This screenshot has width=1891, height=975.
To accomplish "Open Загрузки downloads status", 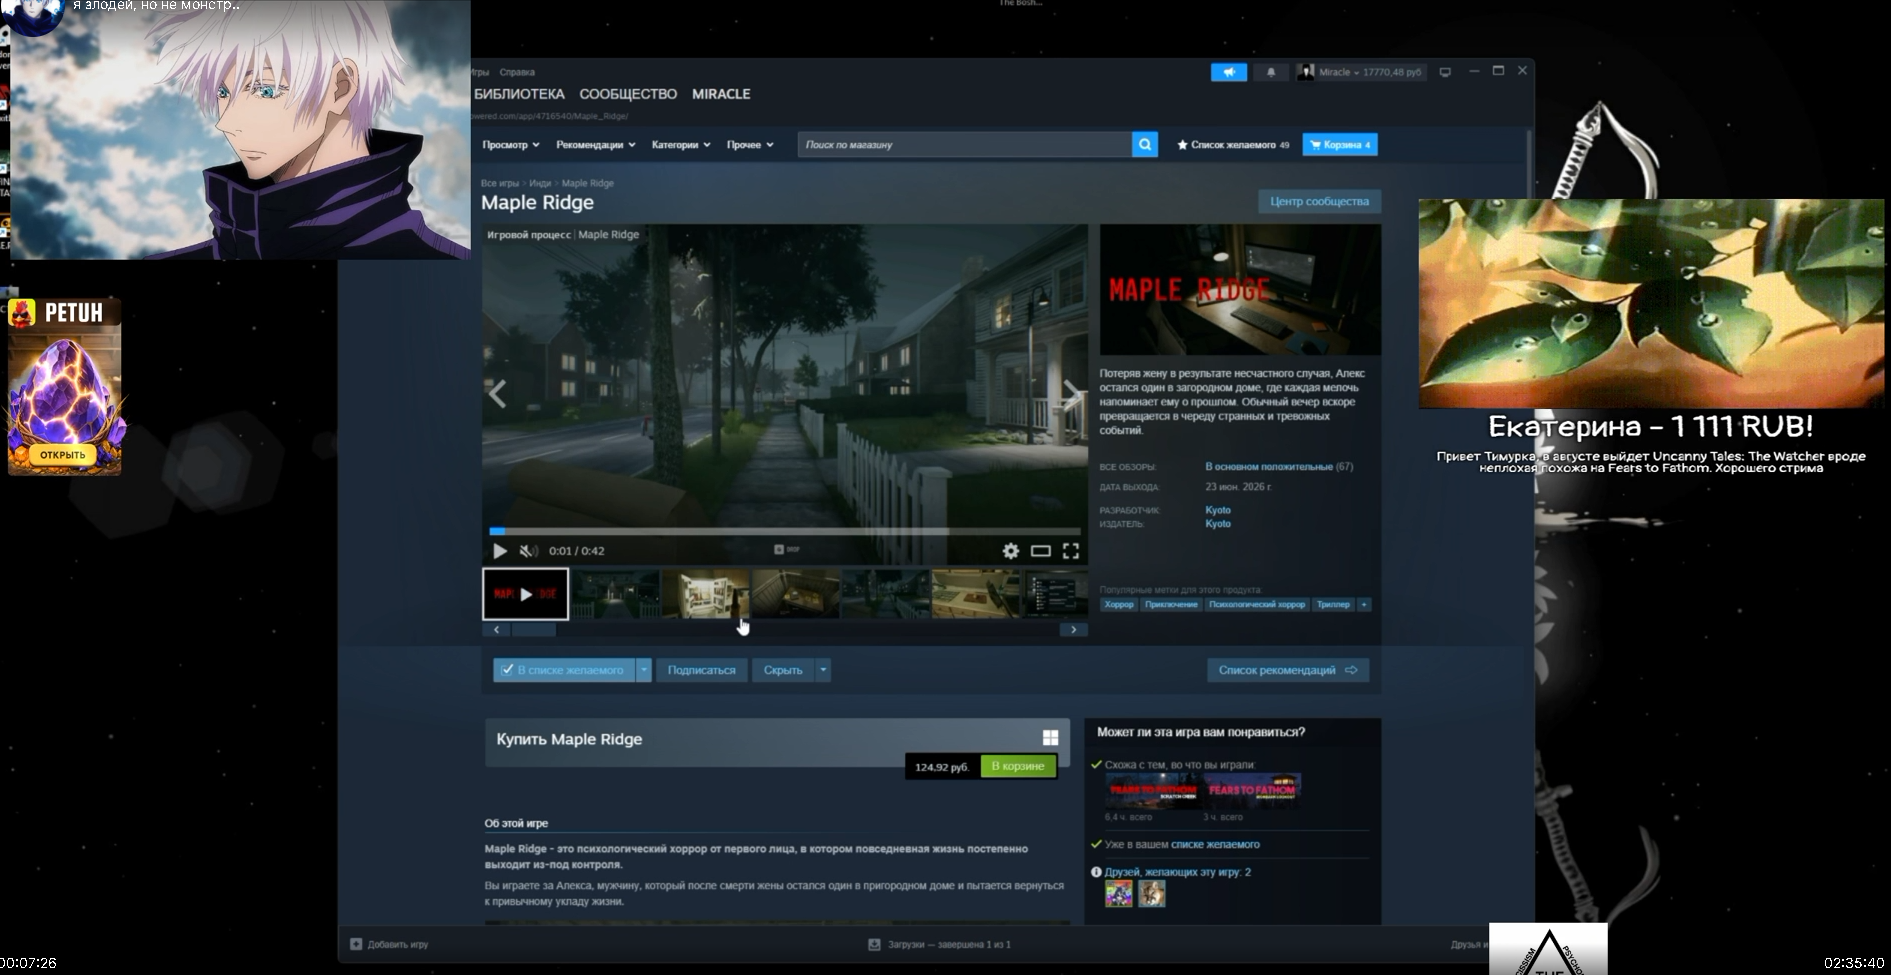I will (x=940, y=944).
